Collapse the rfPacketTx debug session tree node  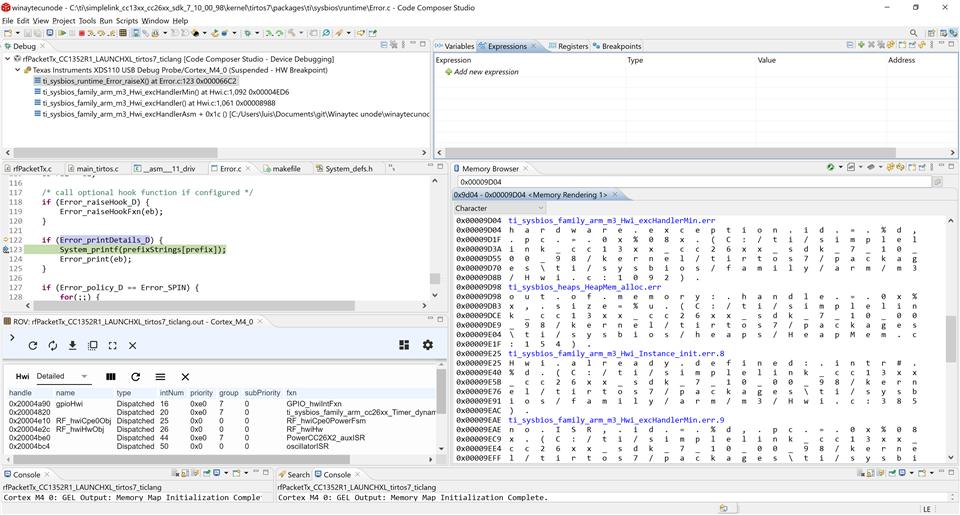point(8,59)
